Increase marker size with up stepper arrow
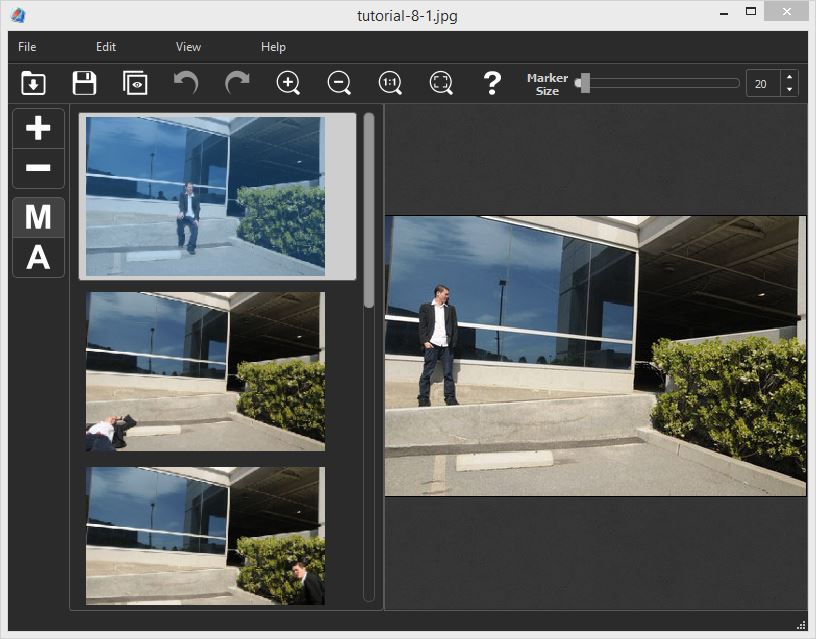The height and width of the screenshot is (639, 816). point(791,77)
